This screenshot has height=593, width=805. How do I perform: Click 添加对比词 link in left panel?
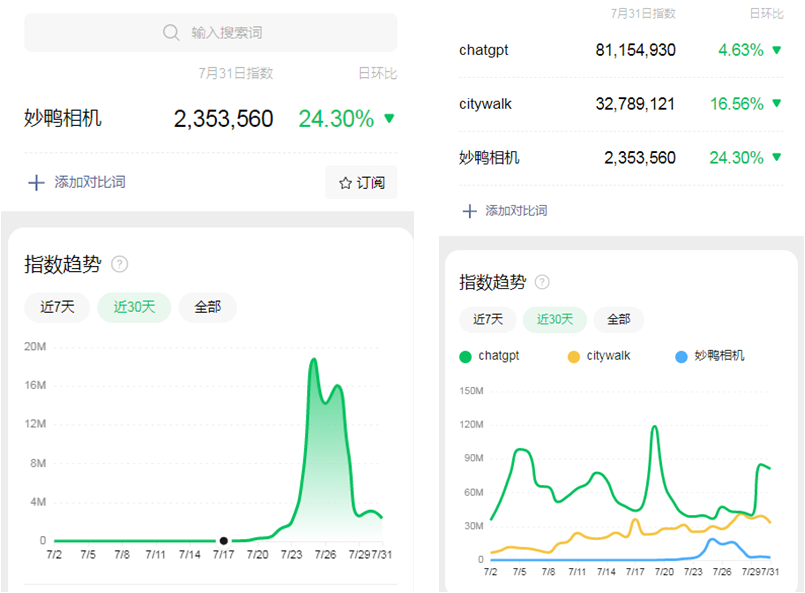(89, 182)
